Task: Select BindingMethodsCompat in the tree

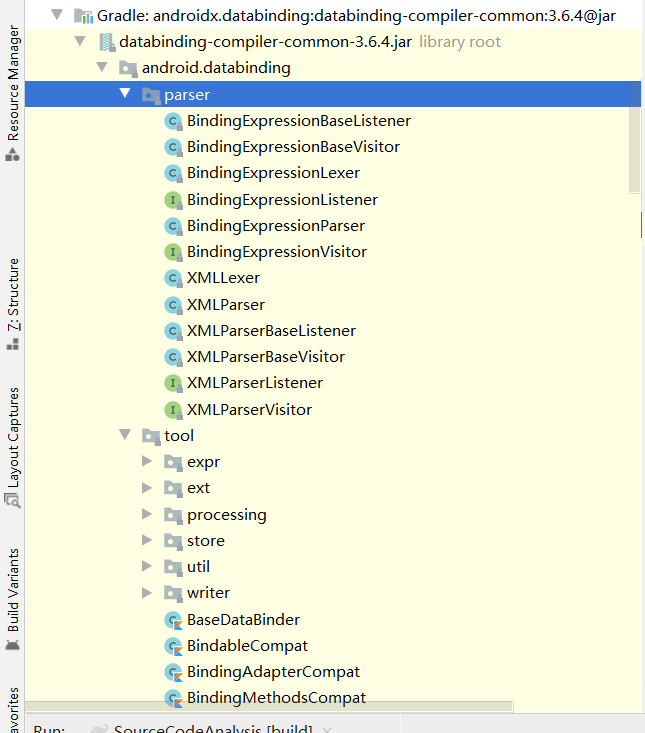Action: [276, 698]
